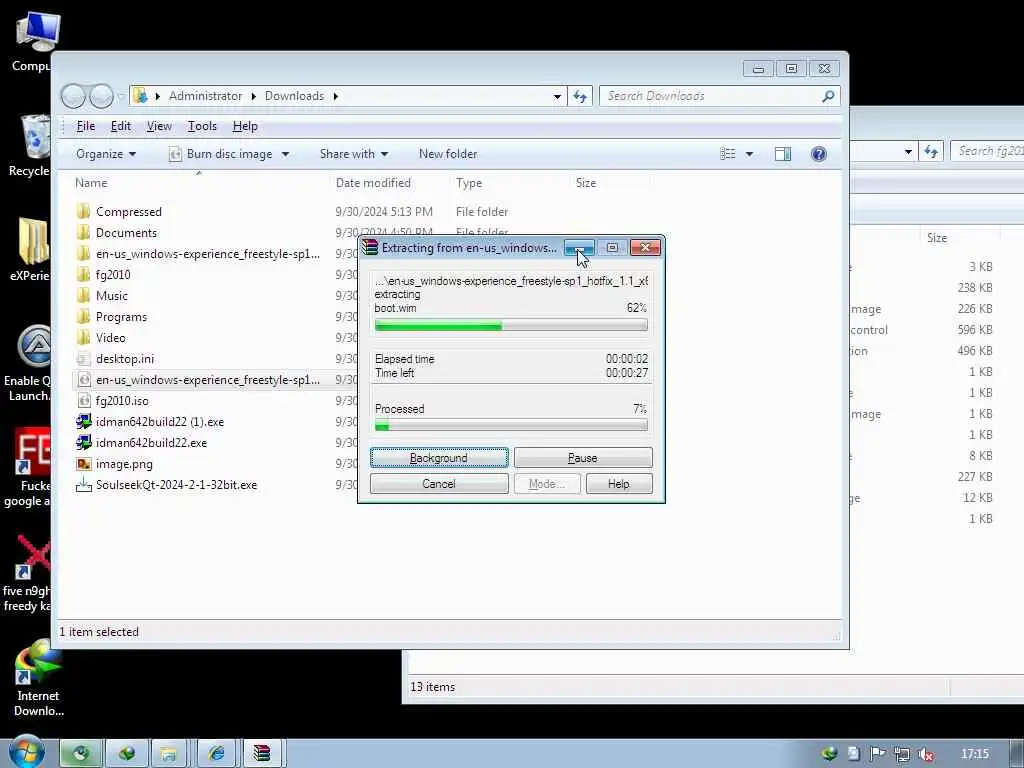Open the eXPerience folder on desktop
Screen dimensions: 1024x768
[31, 249]
